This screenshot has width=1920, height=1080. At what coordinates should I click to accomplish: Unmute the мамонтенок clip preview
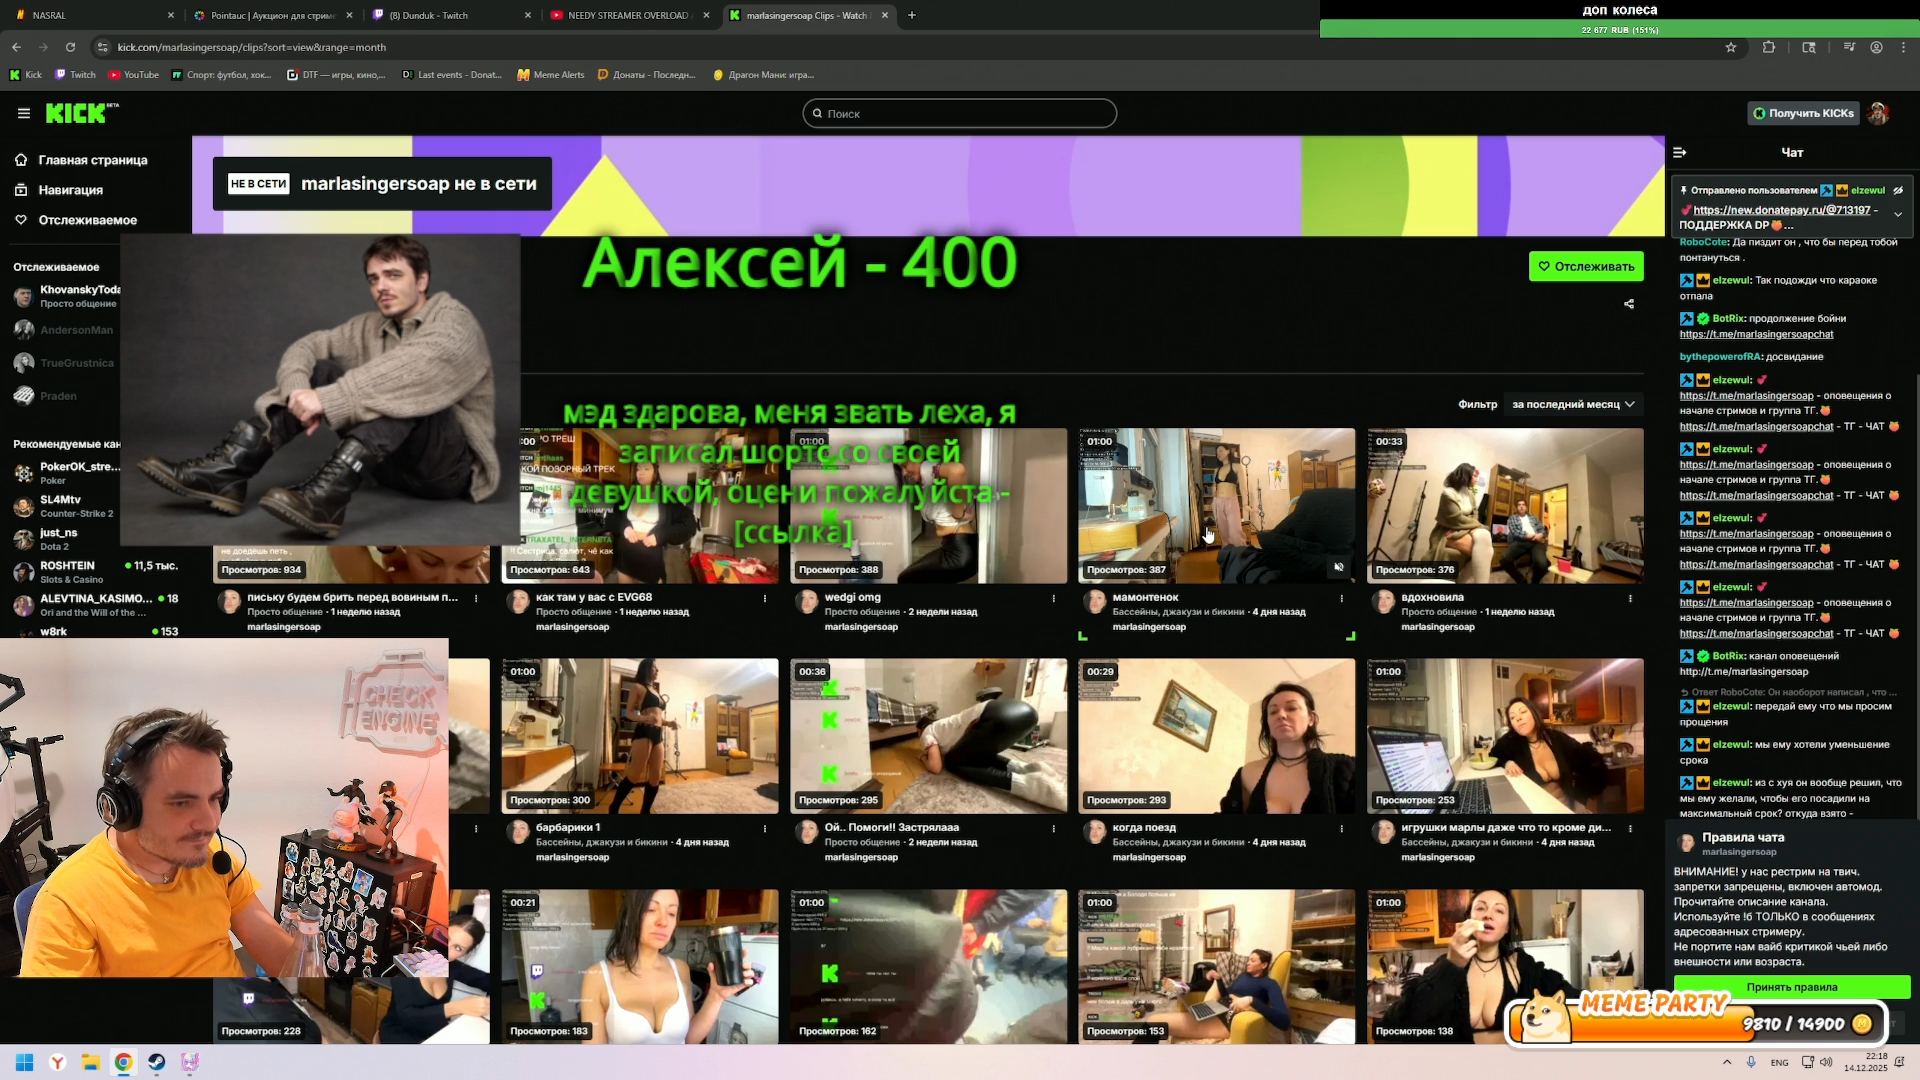tap(1339, 567)
